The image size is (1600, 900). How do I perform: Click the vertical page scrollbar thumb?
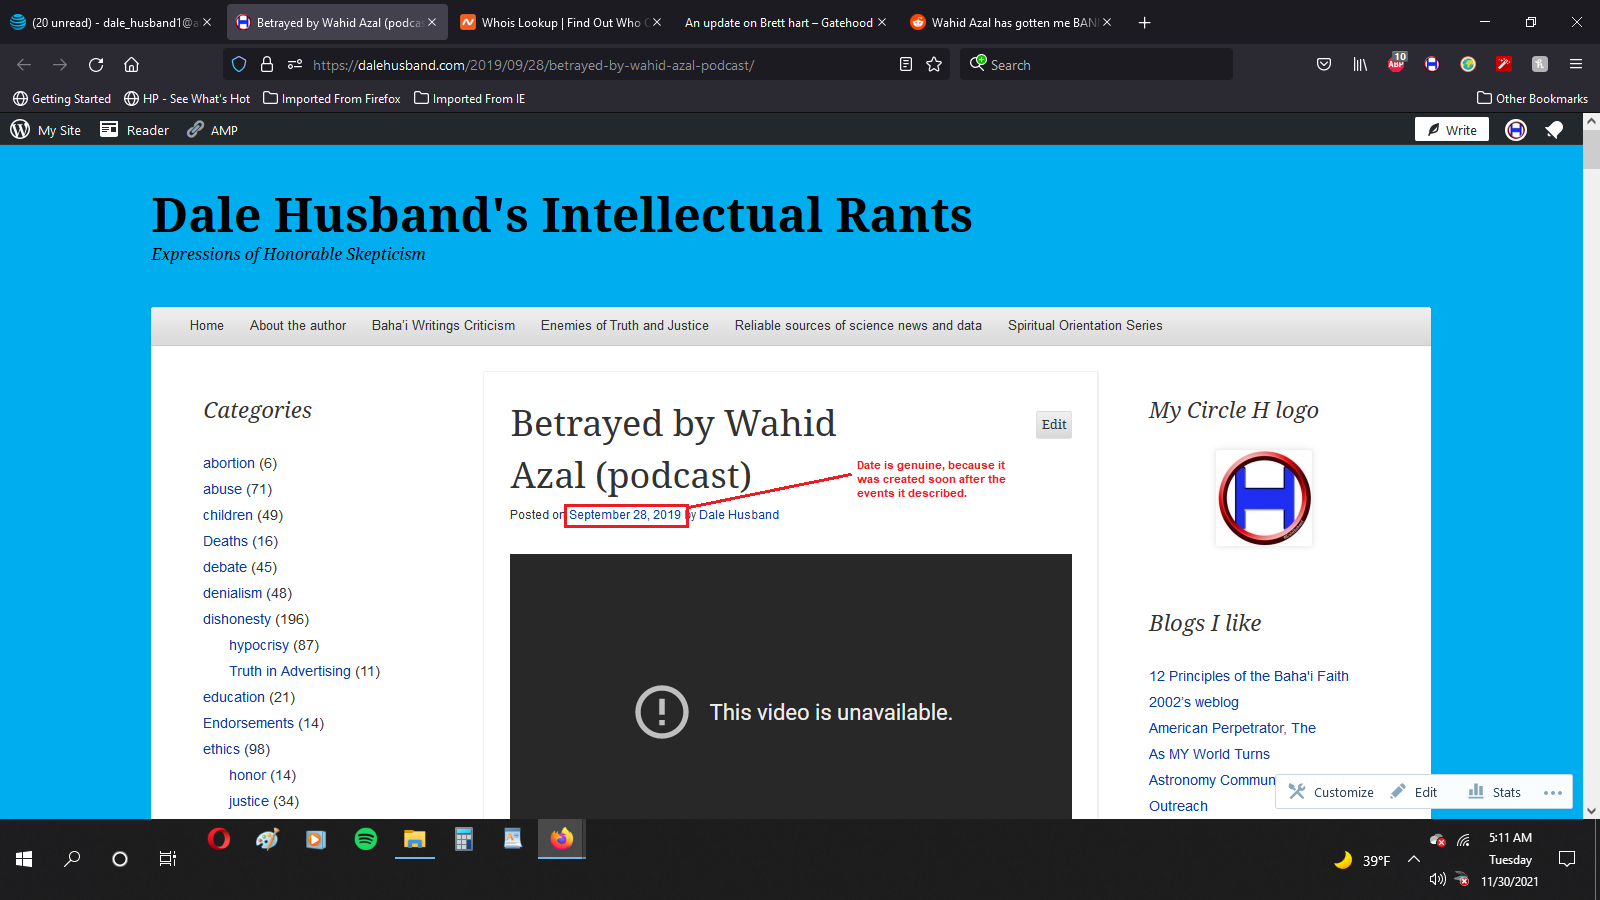pos(1591,150)
